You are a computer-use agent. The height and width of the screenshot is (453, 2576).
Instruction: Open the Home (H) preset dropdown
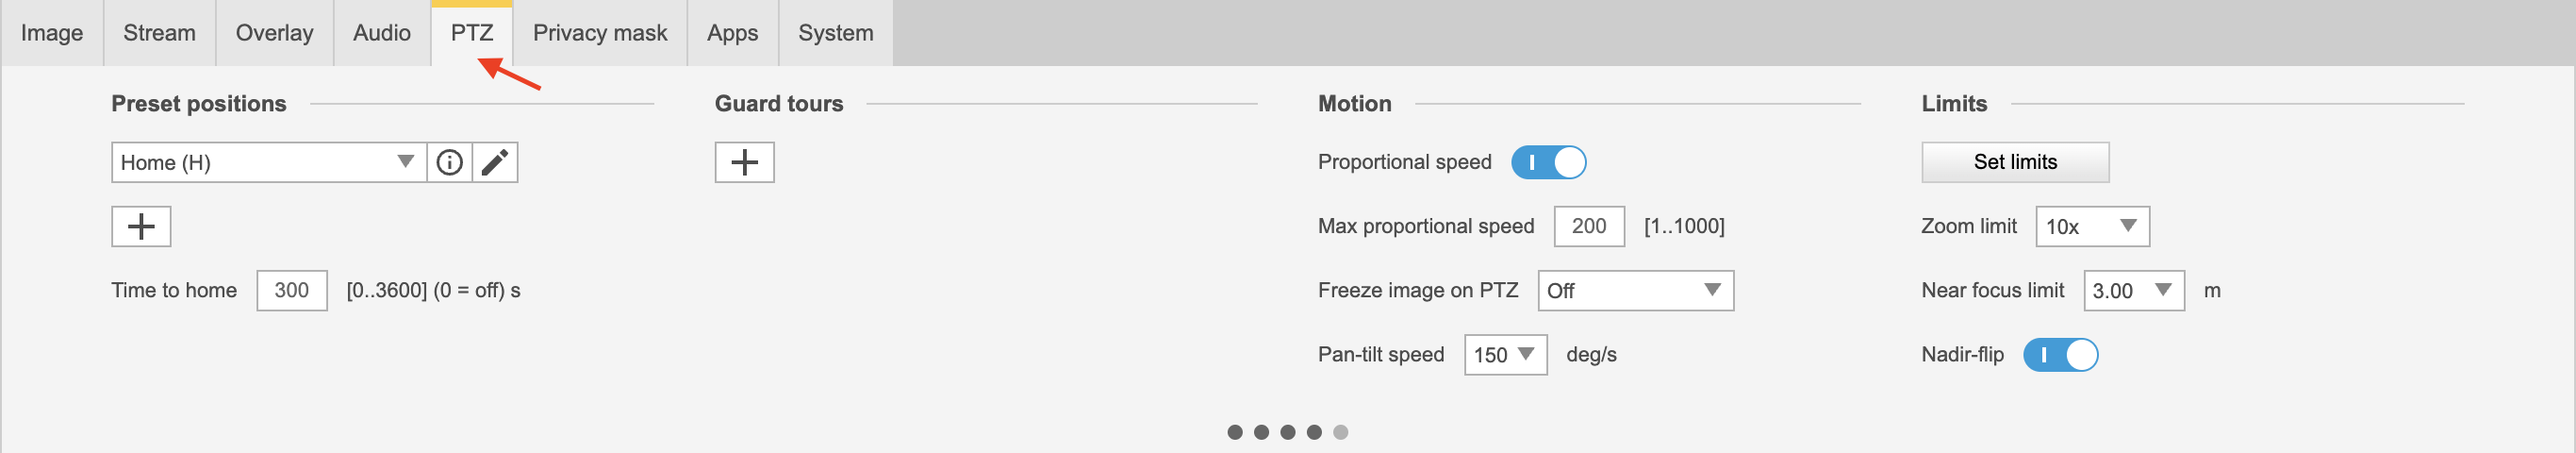[x=269, y=162]
